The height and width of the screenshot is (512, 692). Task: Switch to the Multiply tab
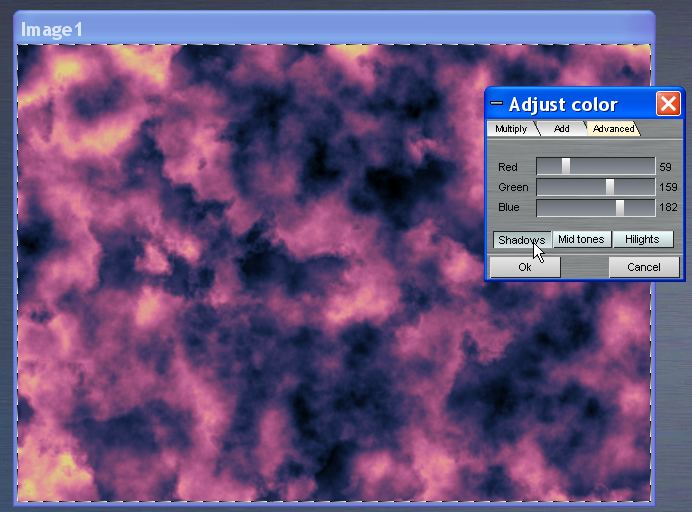click(x=511, y=129)
